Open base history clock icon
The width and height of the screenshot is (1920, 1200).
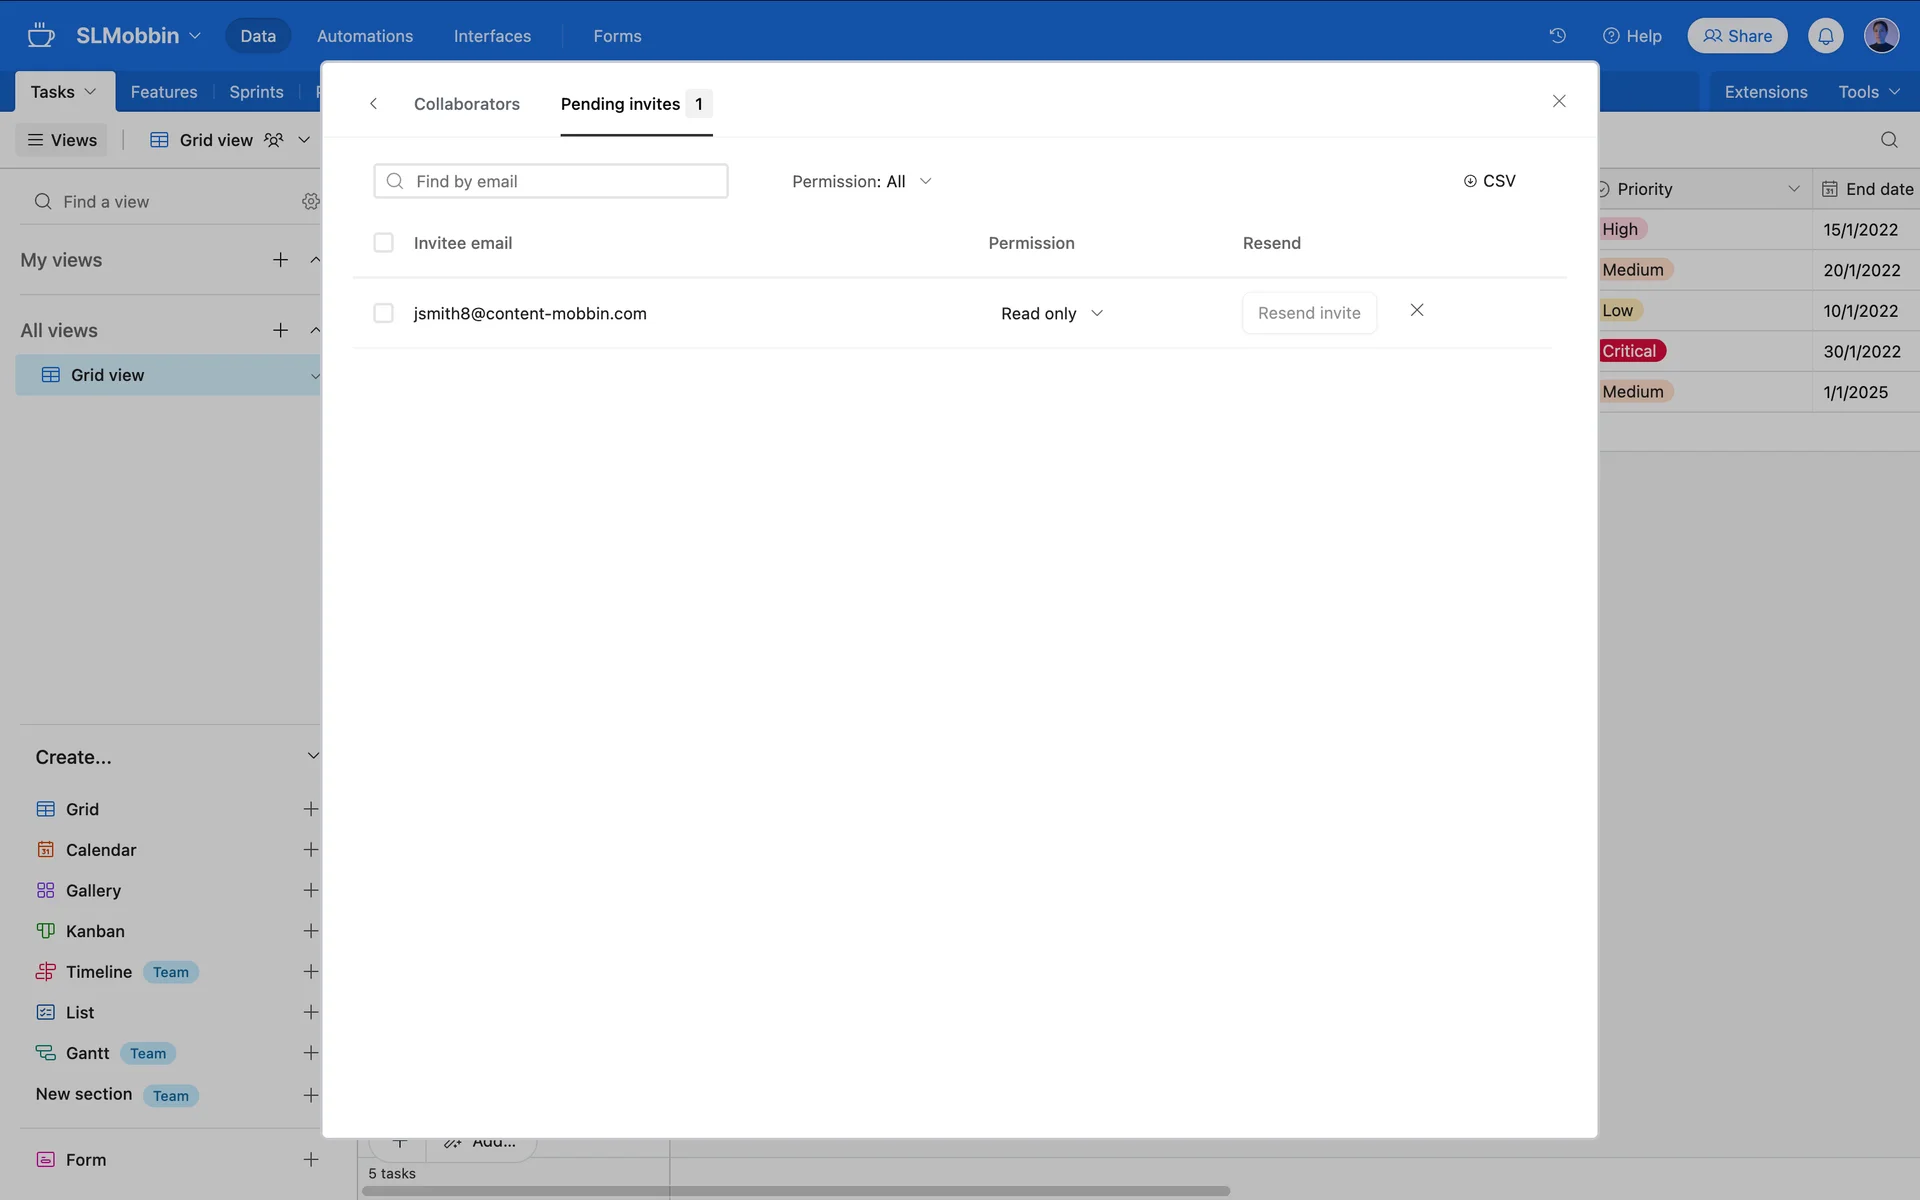tap(1557, 36)
